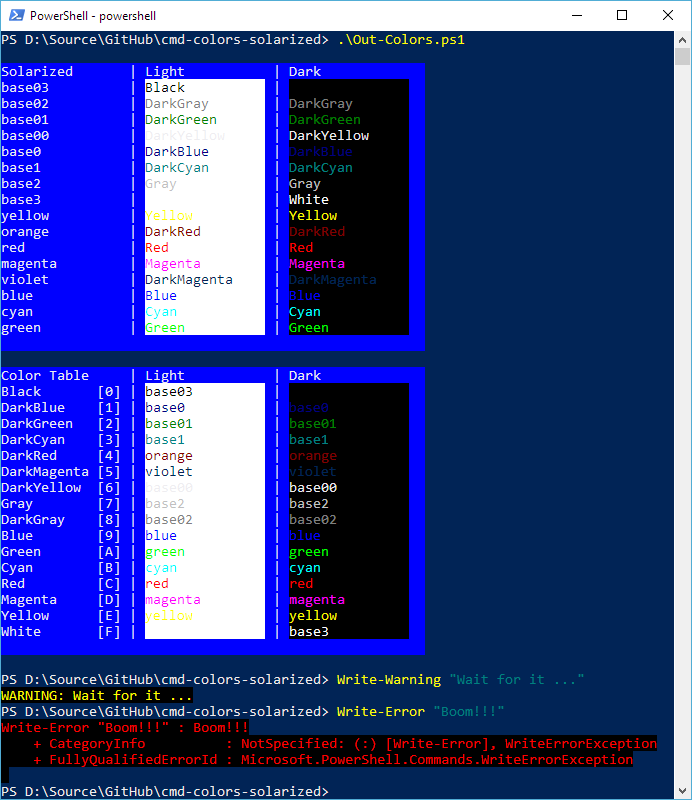Click the '"Wait for it ..."' string argument
The width and height of the screenshot is (692, 800).
pos(516,680)
